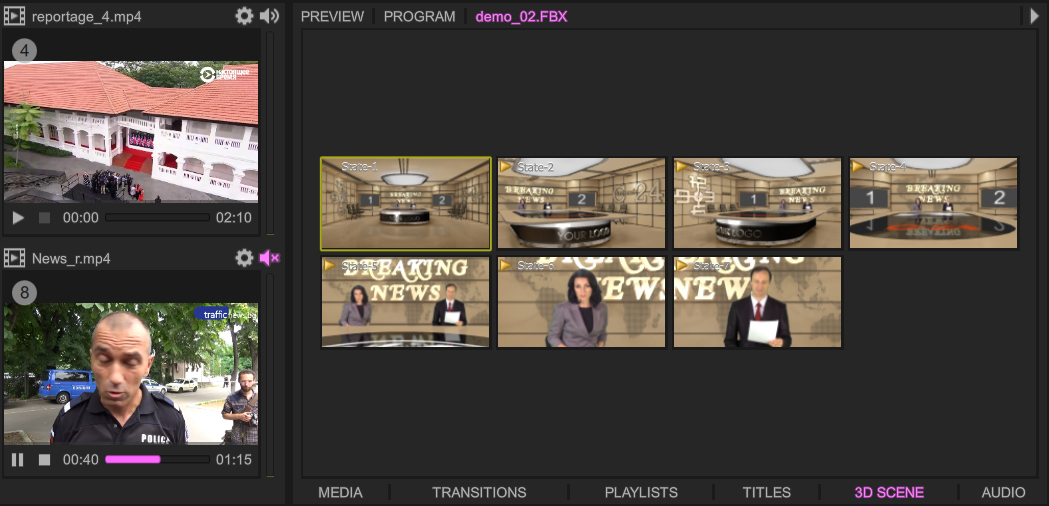Open the TRANSITIONS tab
This screenshot has height=506, width=1049.
479,493
